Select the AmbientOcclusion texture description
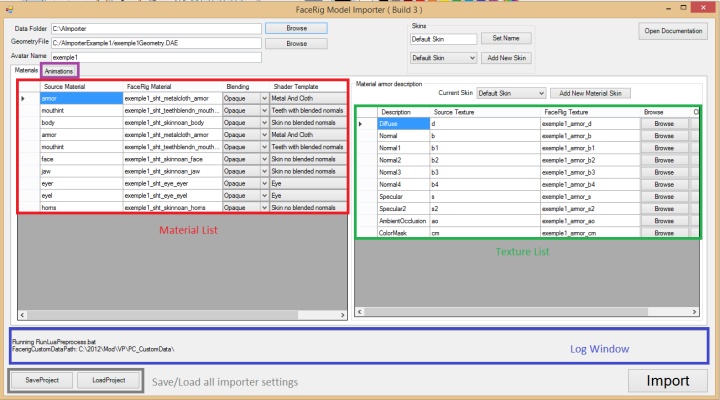The image size is (720, 400). coord(404,221)
